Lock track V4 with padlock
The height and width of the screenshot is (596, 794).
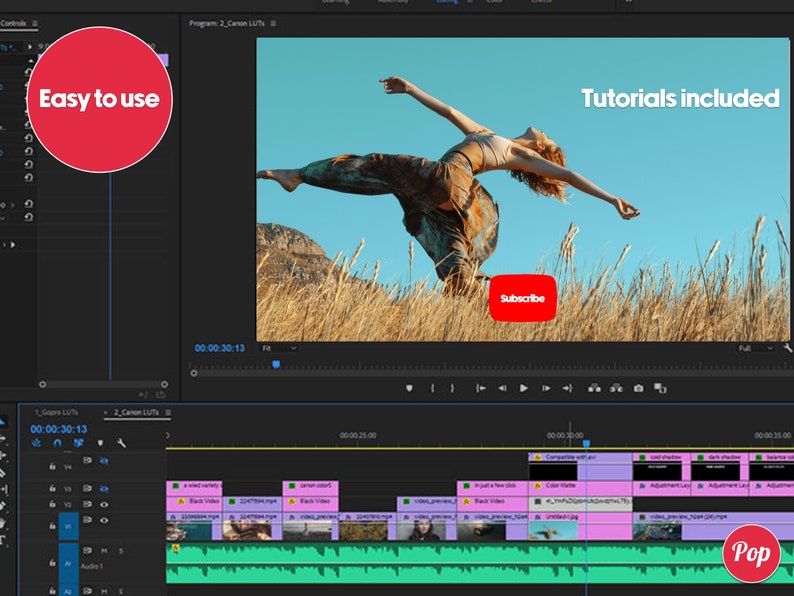(52, 466)
